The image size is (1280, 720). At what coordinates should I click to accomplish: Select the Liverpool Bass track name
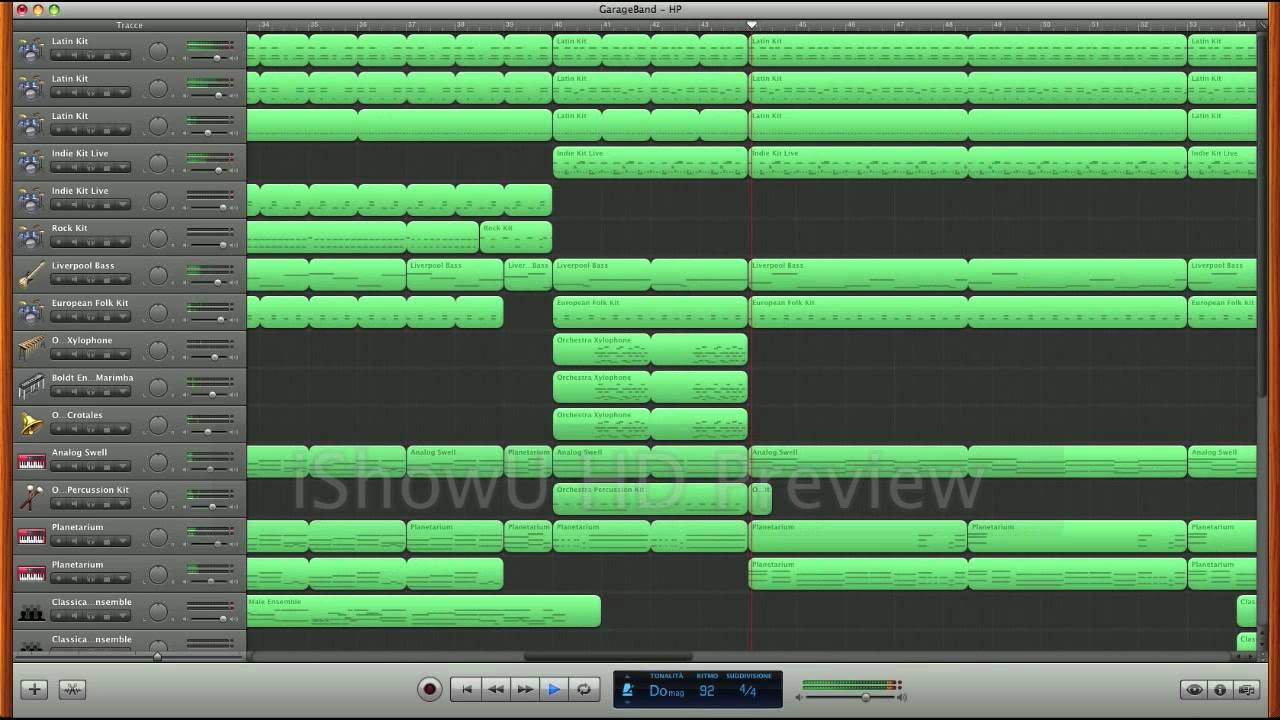click(83, 266)
